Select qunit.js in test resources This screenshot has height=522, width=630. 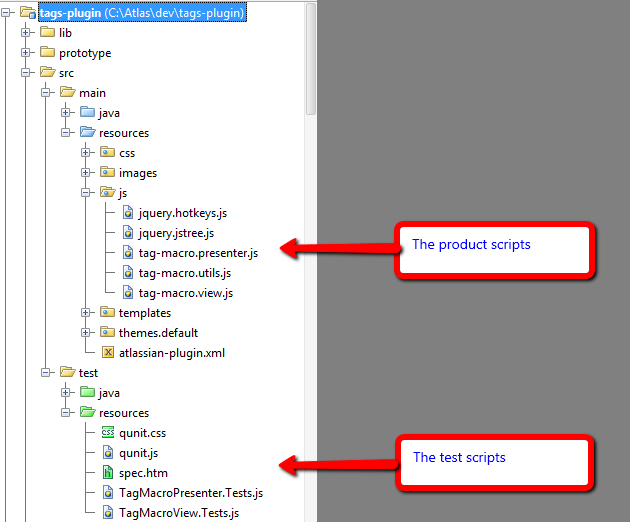pyautogui.click(x=138, y=453)
